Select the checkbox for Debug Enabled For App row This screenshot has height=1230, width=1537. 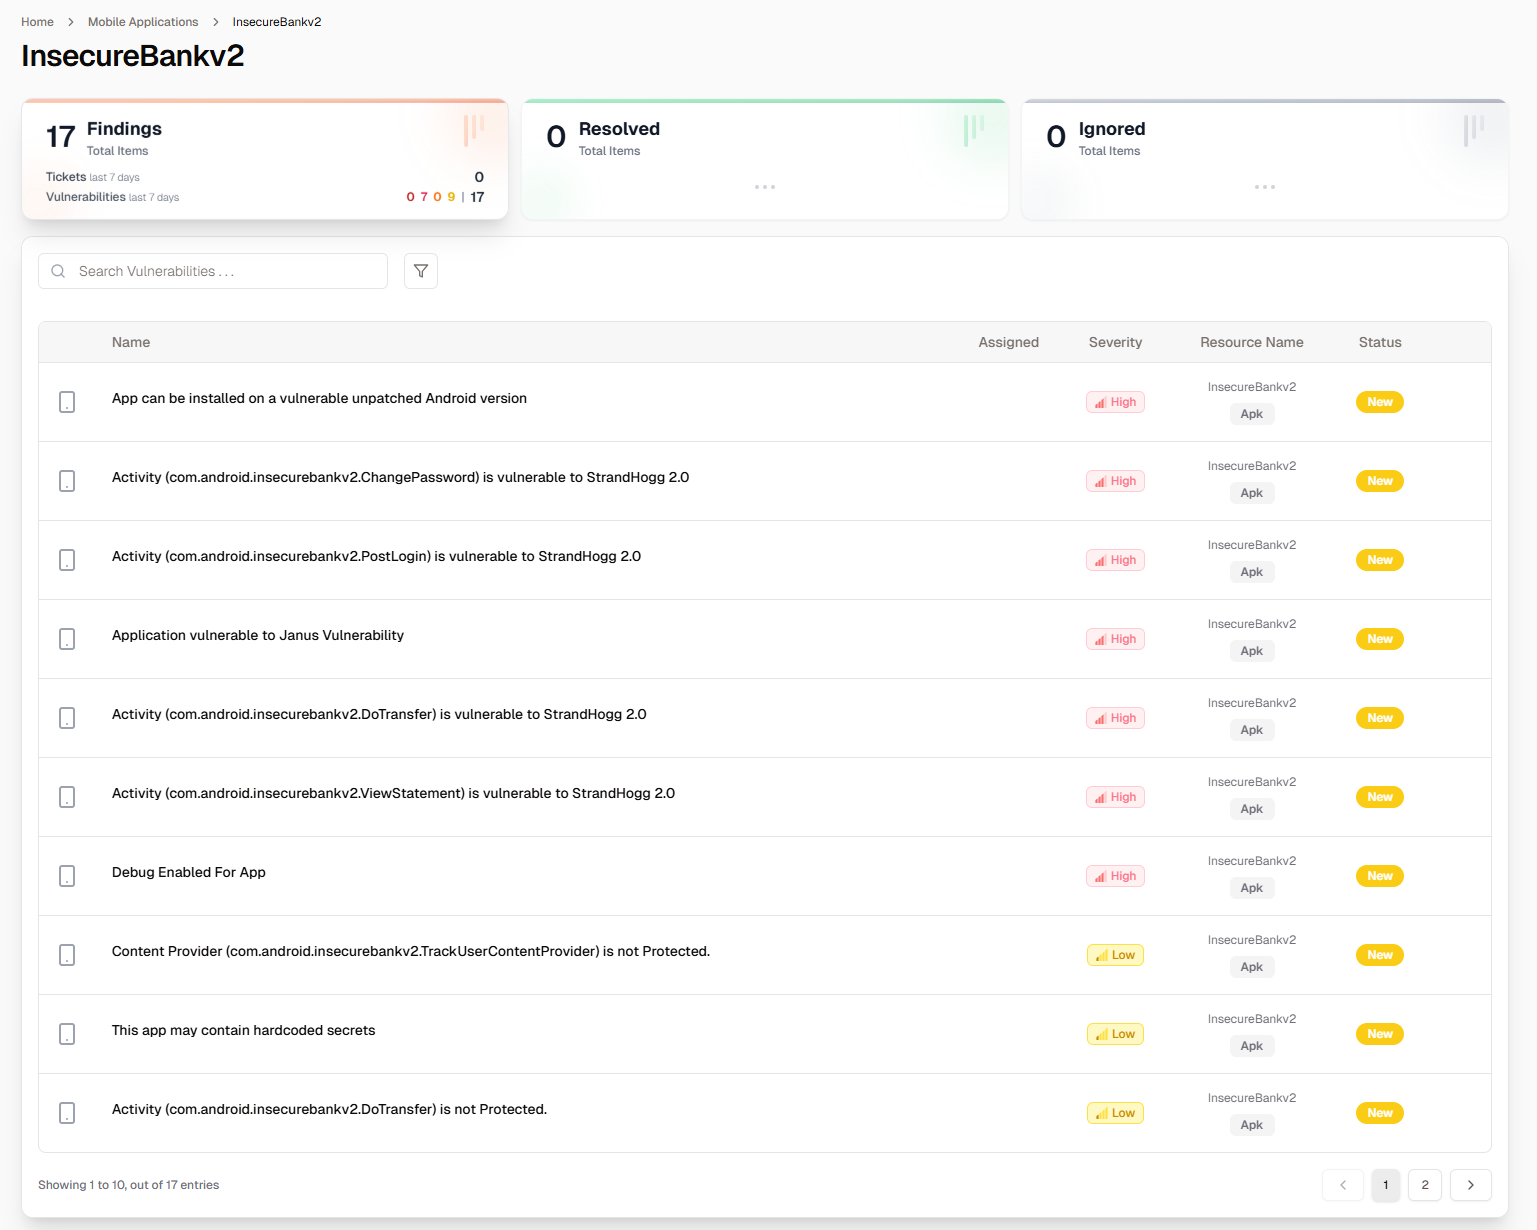[x=67, y=875]
